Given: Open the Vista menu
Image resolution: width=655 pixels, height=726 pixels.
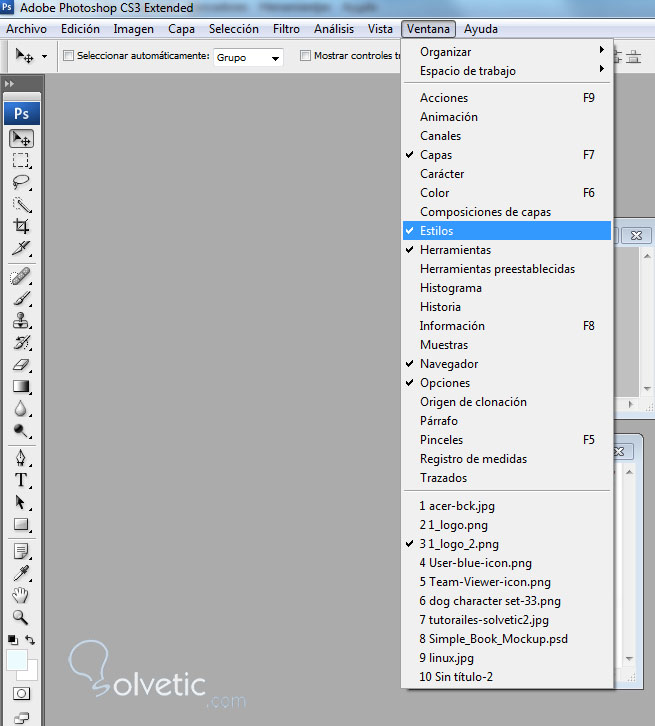Looking at the screenshot, I should click(x=380, y=29).
